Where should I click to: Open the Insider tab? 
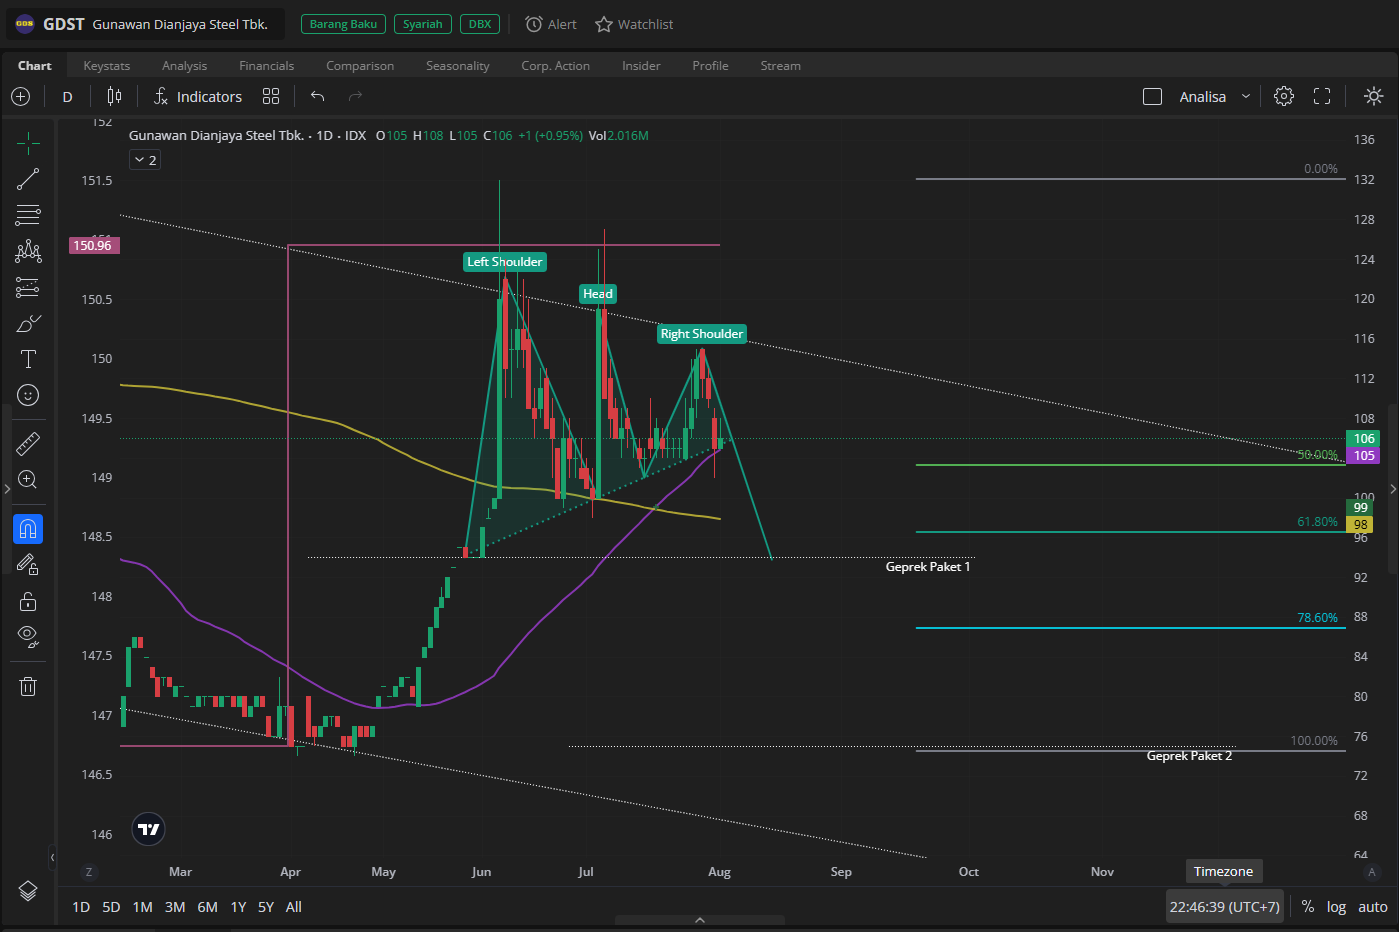641,66
